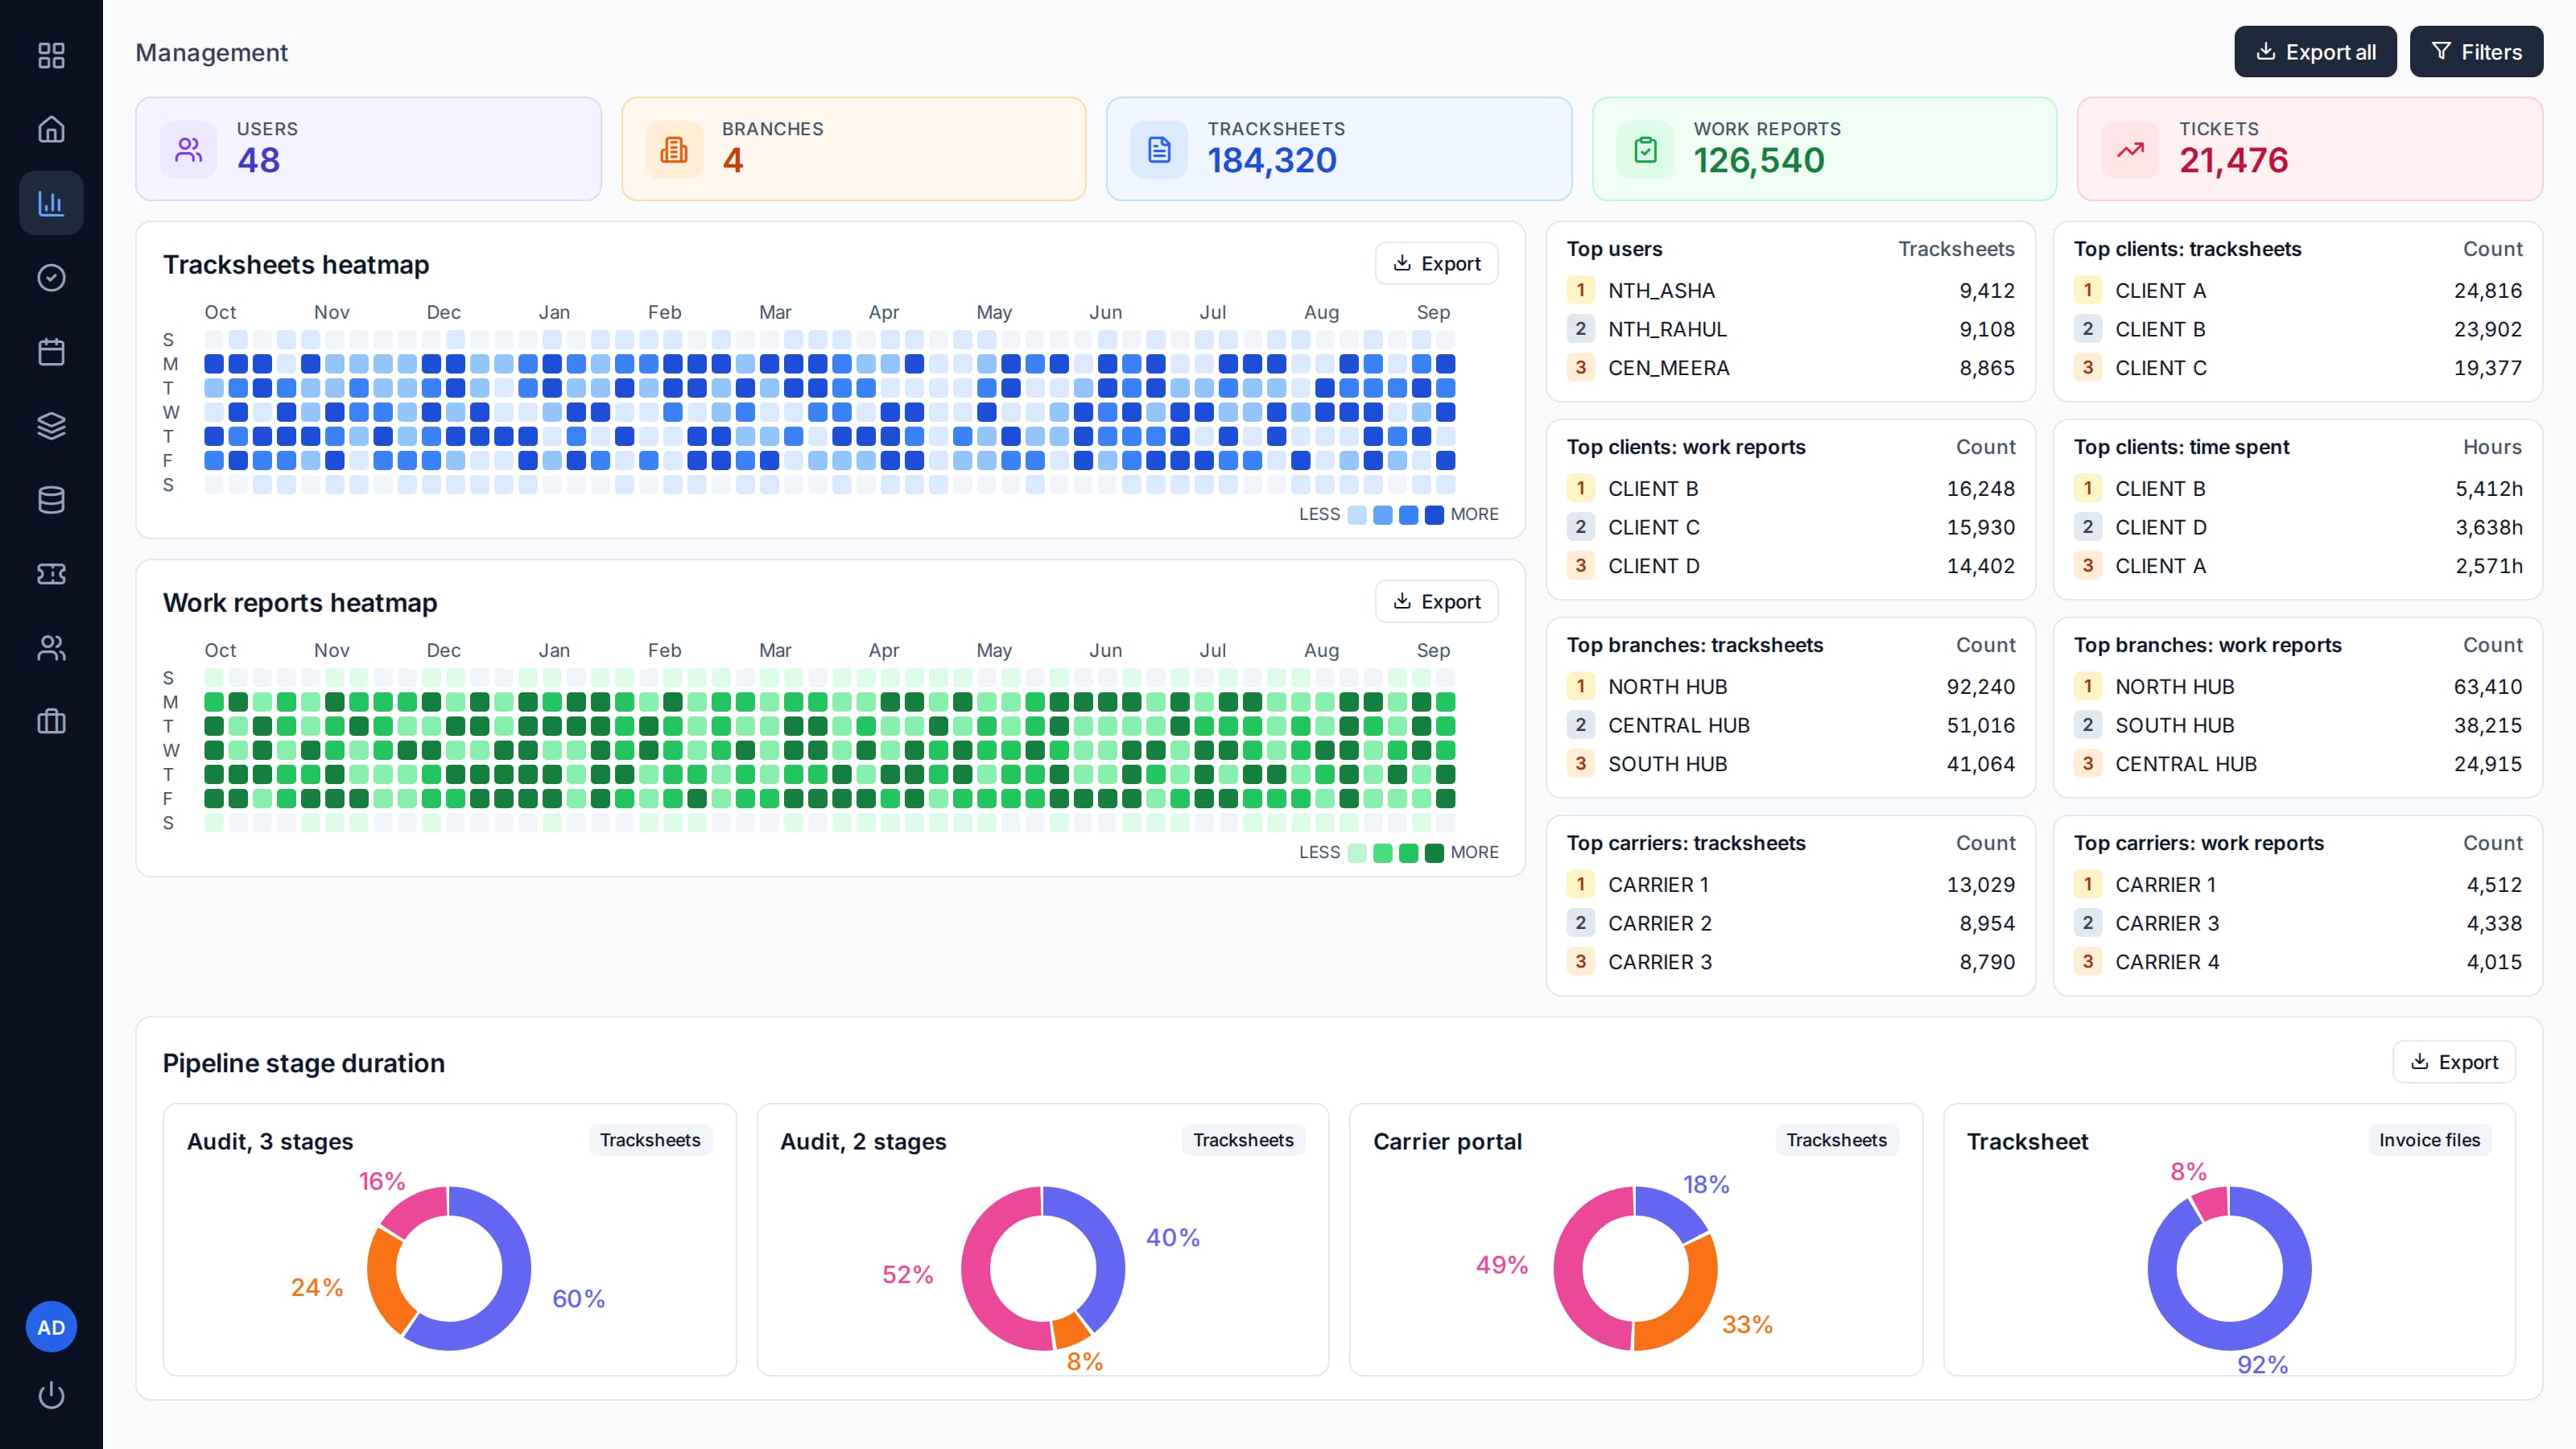
Task: Select the bar chart analytics sidebar icon
Action: (x=51, y=203)
